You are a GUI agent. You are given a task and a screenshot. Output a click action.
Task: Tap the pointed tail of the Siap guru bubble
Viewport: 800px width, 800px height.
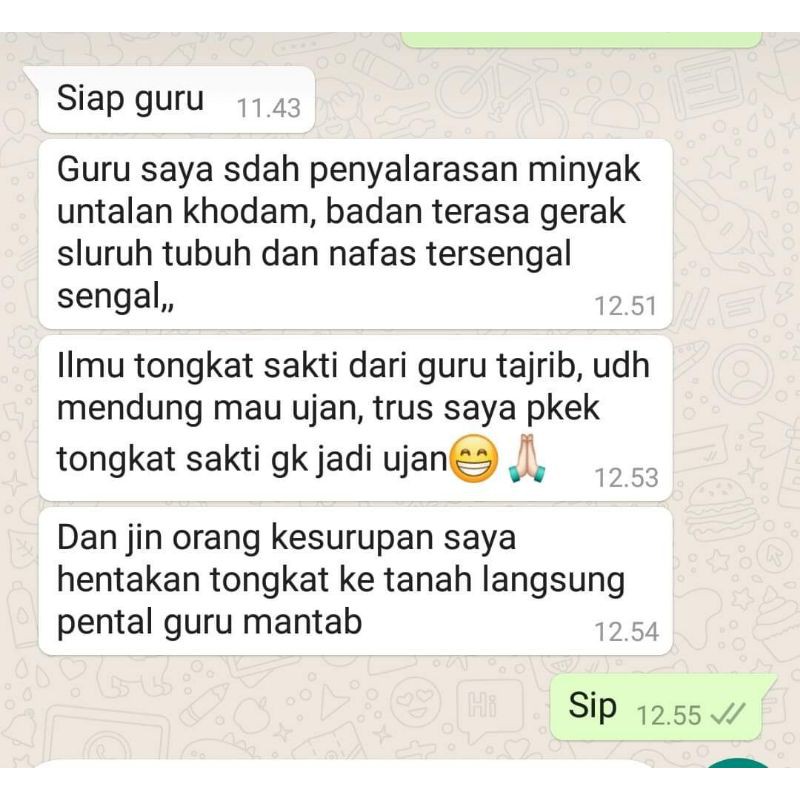pyautogui.click(x=32, y=76)
